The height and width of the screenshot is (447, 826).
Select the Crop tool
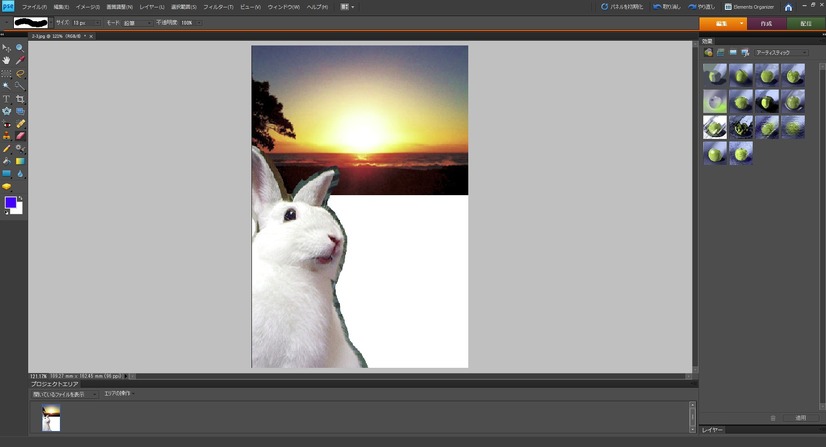point(20,99)
